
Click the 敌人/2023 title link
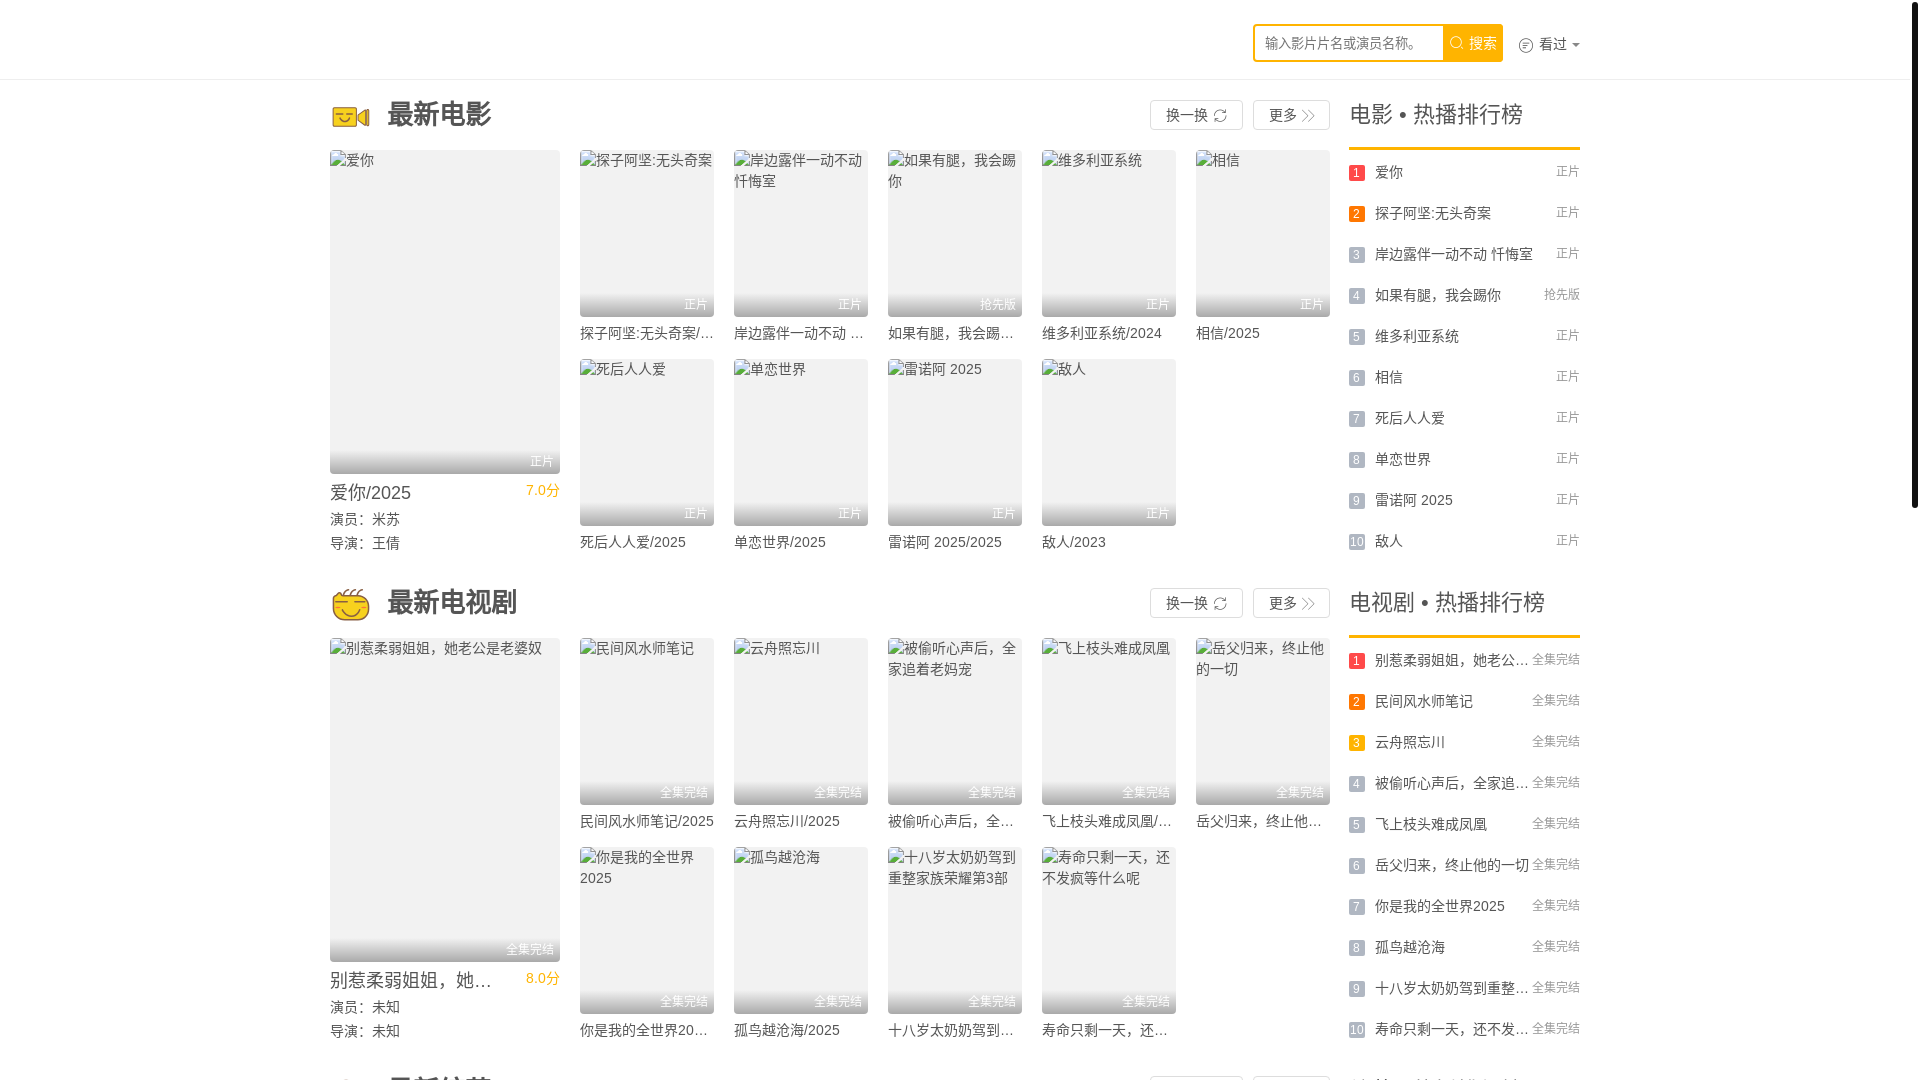(1074, 542)
